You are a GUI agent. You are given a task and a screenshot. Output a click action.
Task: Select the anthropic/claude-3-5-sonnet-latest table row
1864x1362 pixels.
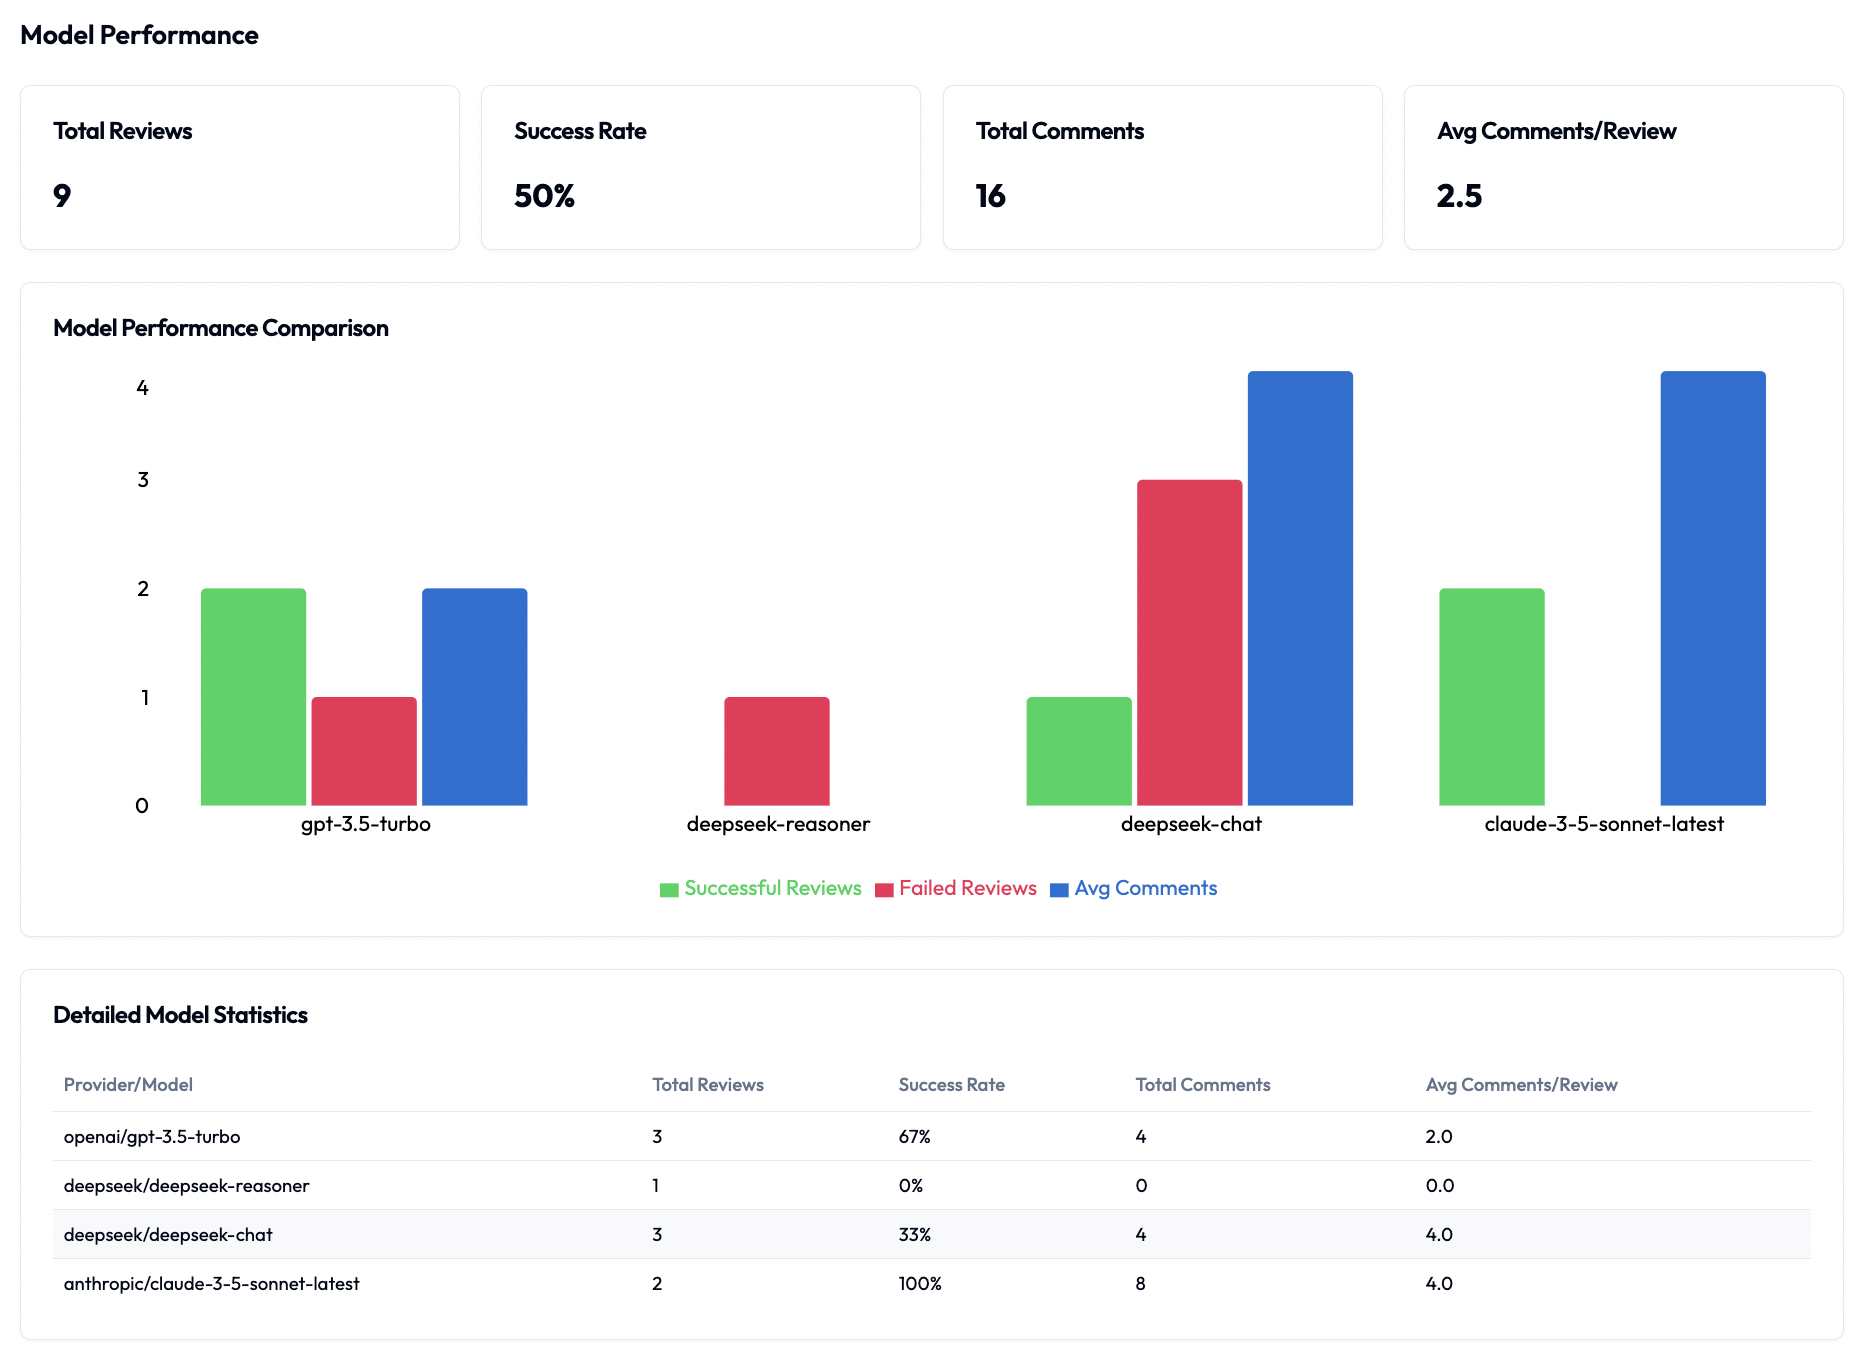pos(932,1283)
